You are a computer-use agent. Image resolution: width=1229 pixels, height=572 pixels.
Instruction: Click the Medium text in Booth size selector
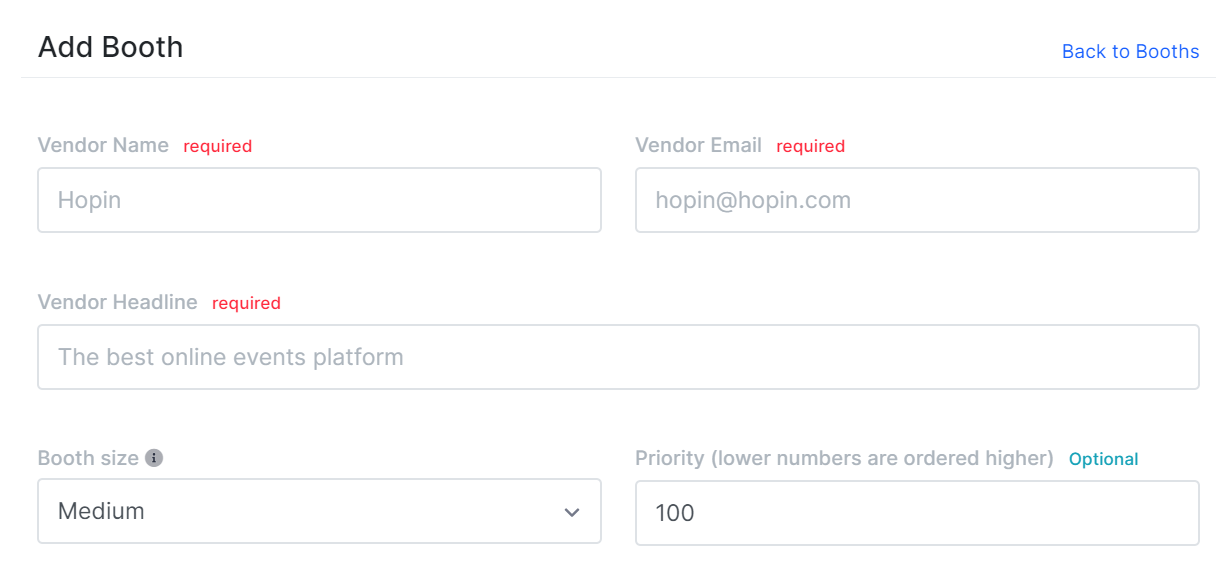pyautogui.click(x=101, y=511)
